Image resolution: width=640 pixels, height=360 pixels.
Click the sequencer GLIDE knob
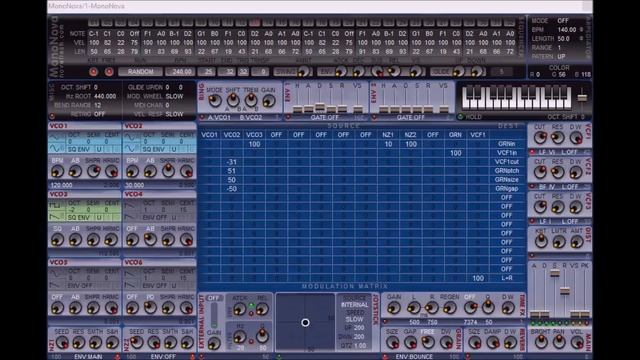tap(458, 72)
